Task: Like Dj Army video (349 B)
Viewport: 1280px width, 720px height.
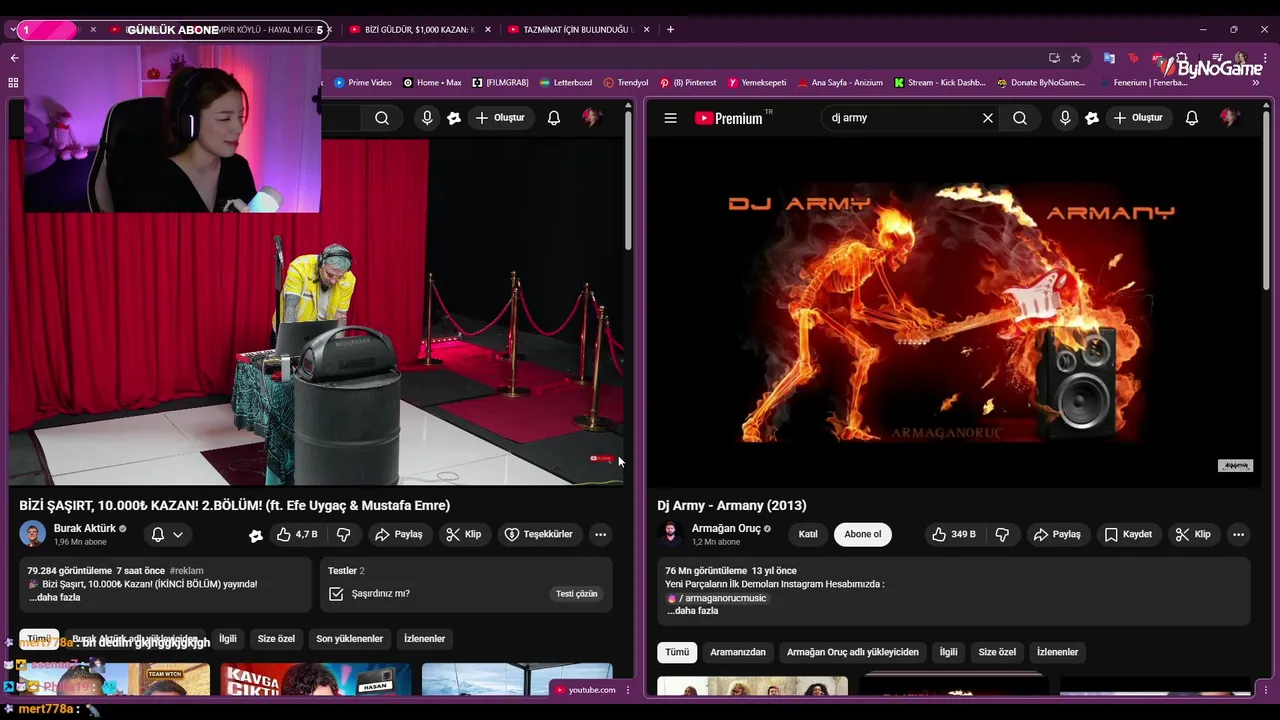Action: 955,535
